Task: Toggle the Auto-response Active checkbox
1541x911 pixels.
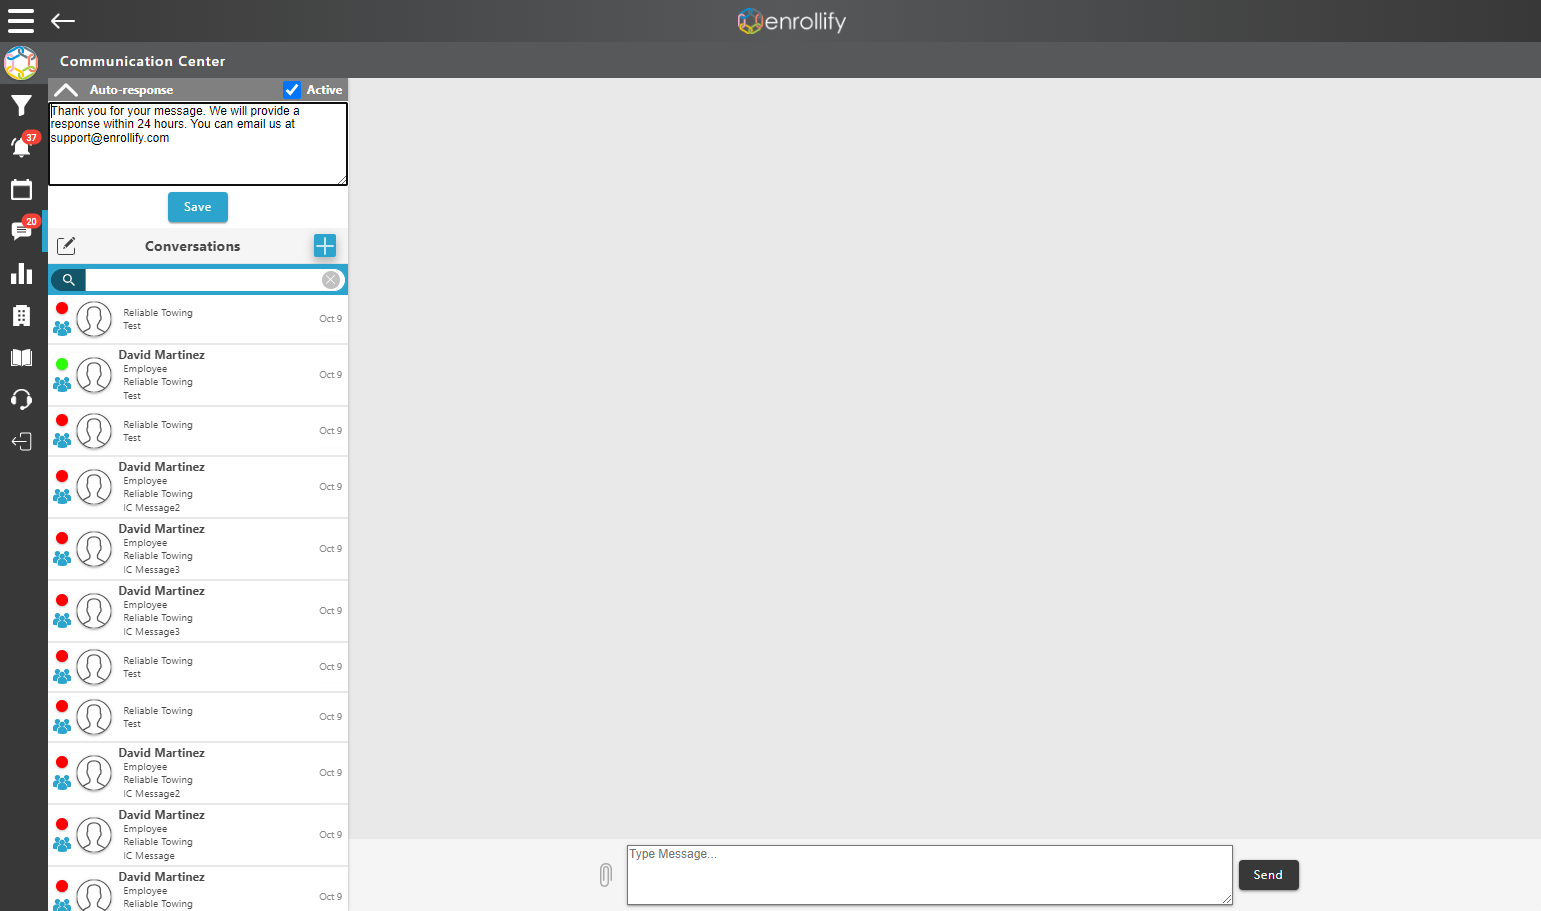Action: point(292,90)
